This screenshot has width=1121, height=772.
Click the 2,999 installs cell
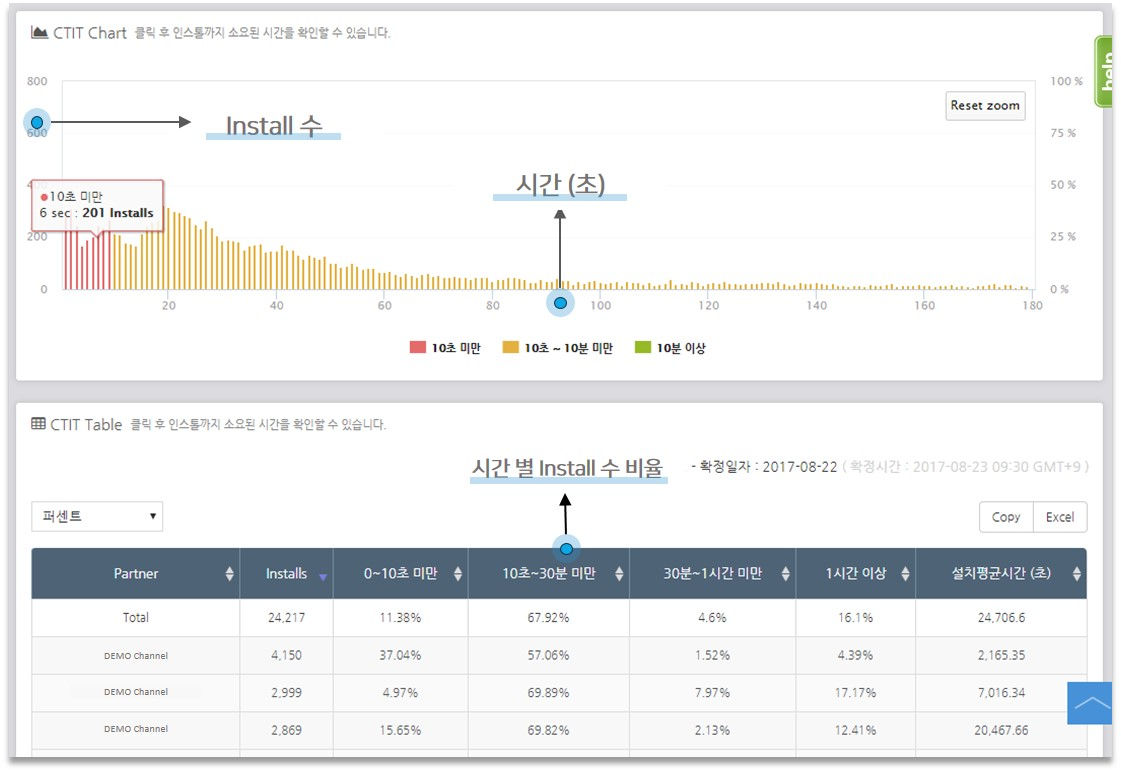[287, 693]
